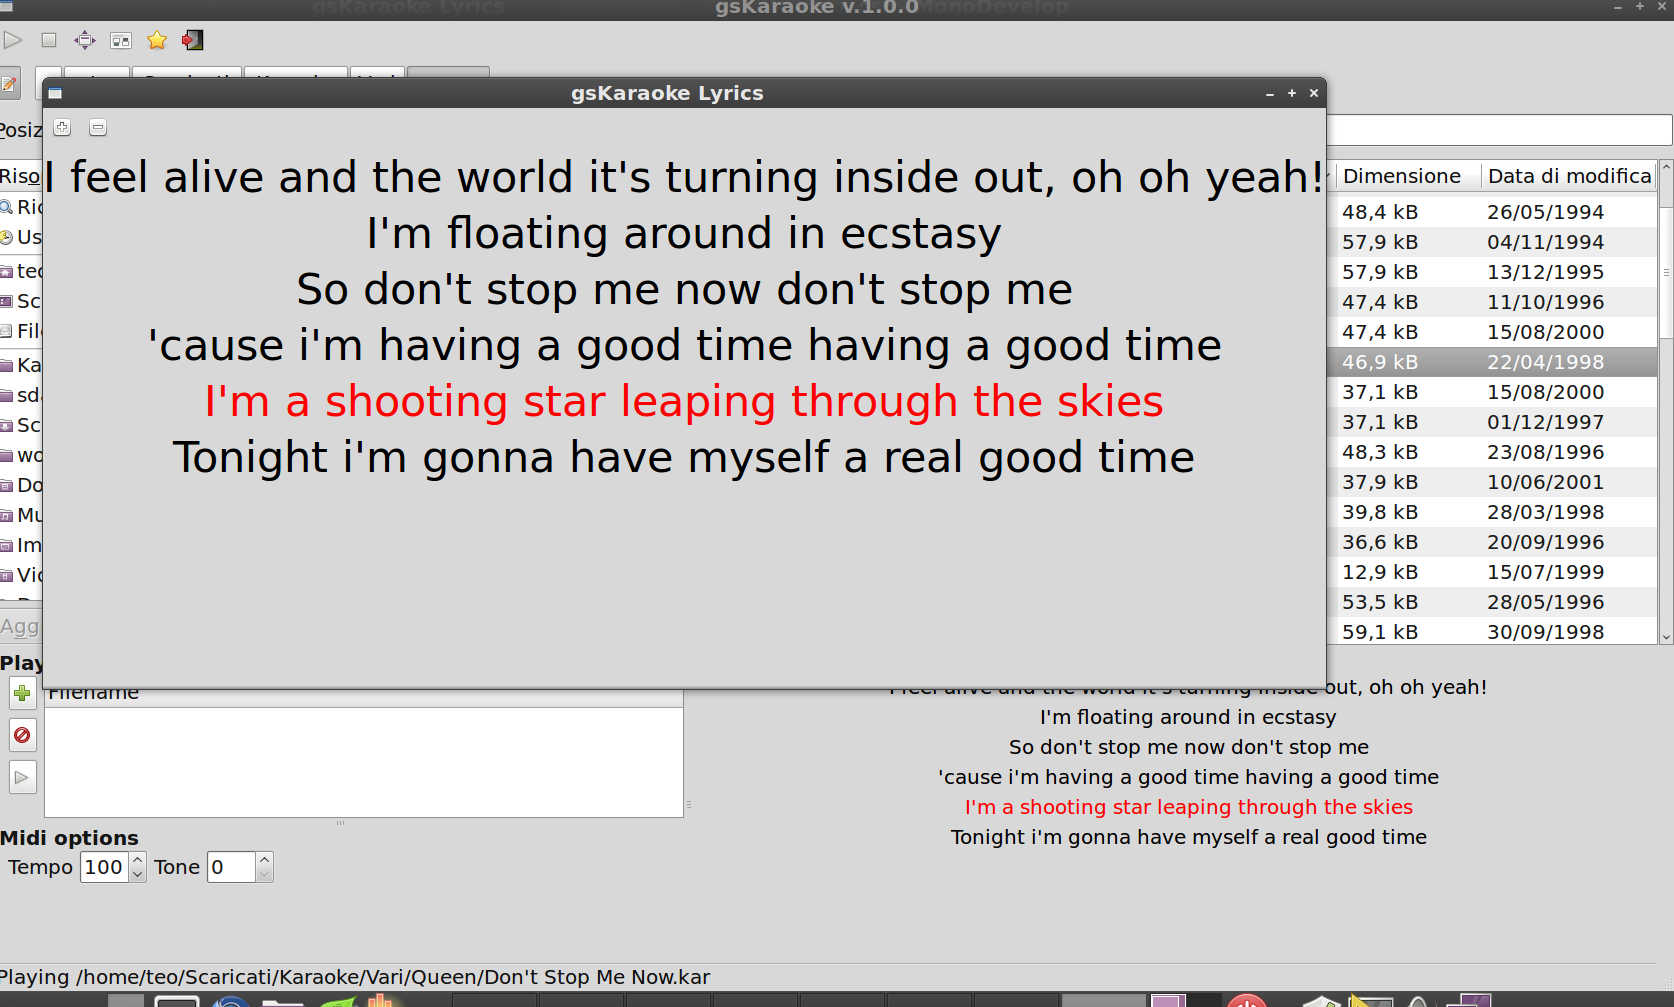Select the 12,9 kB file row
This screenshot has height=1007, width=1674.
[1492, 572]
